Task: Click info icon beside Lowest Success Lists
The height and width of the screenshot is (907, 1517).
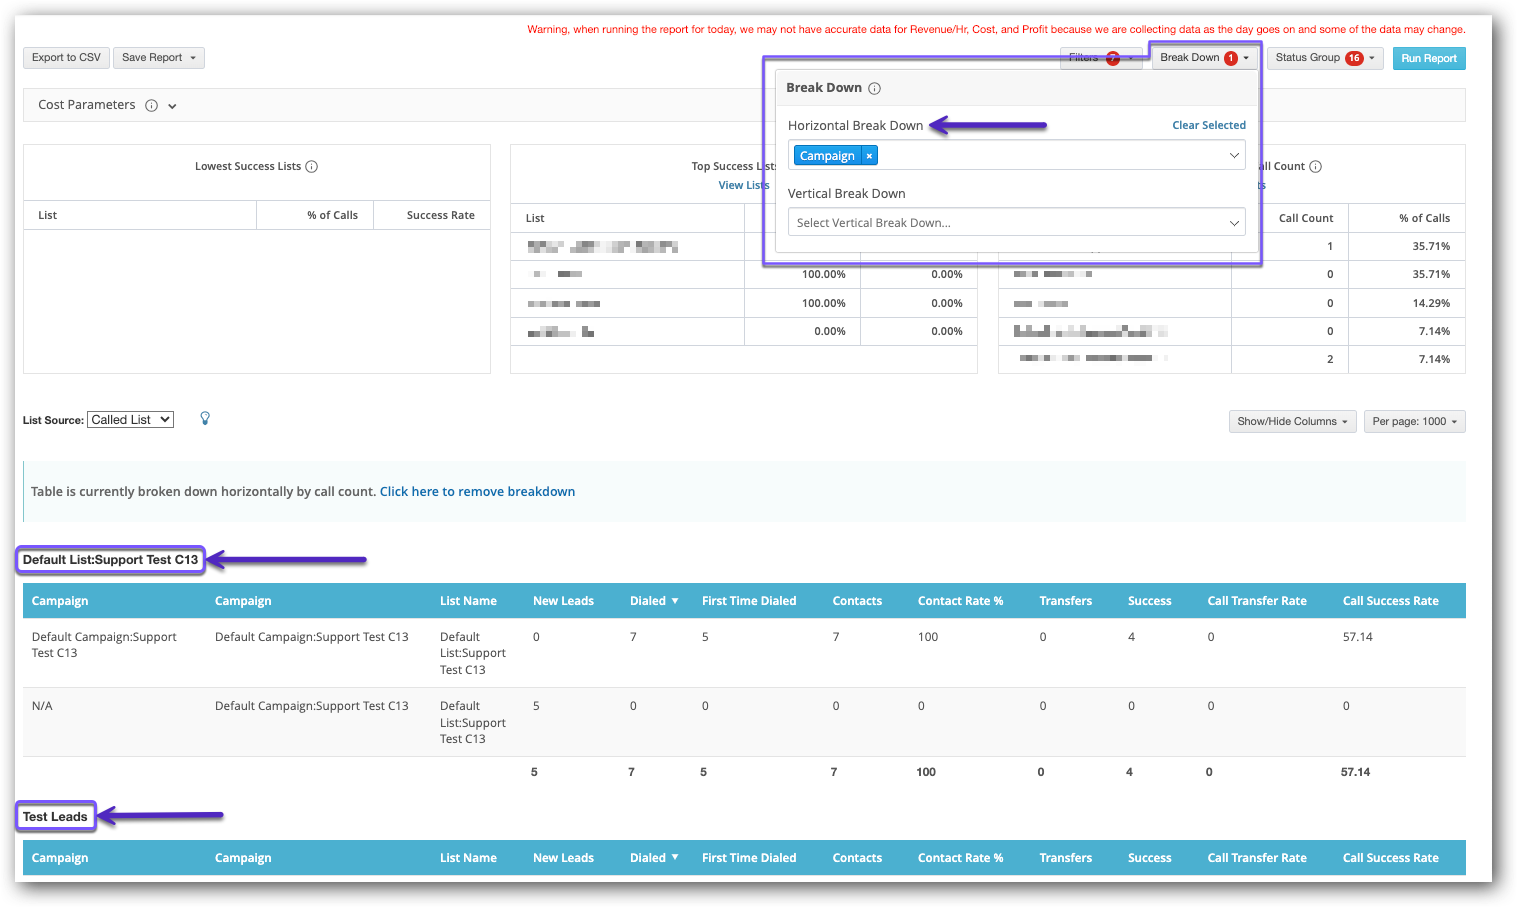Action: point(312,167)
